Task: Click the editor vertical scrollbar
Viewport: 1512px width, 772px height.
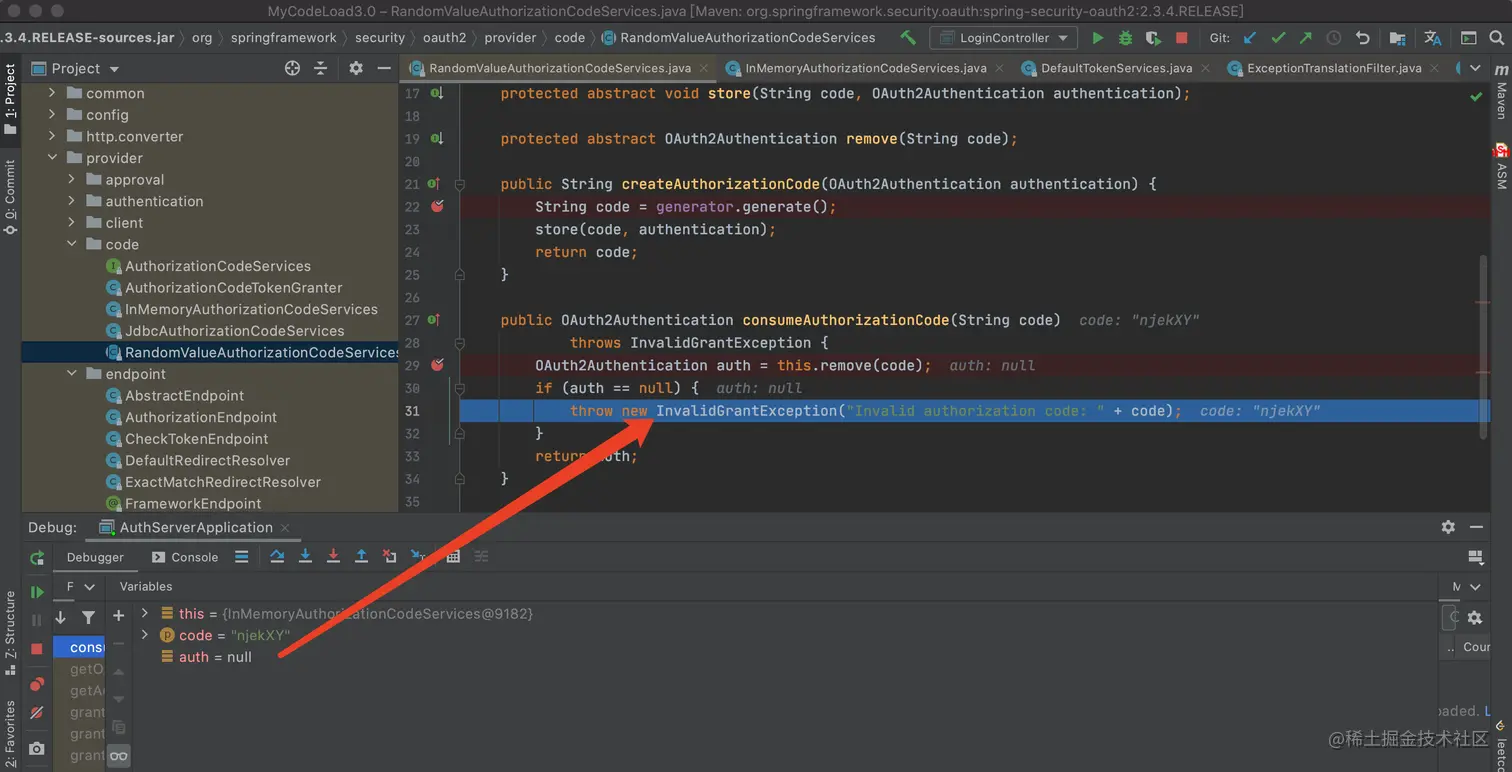Action: pos(1483,345)
